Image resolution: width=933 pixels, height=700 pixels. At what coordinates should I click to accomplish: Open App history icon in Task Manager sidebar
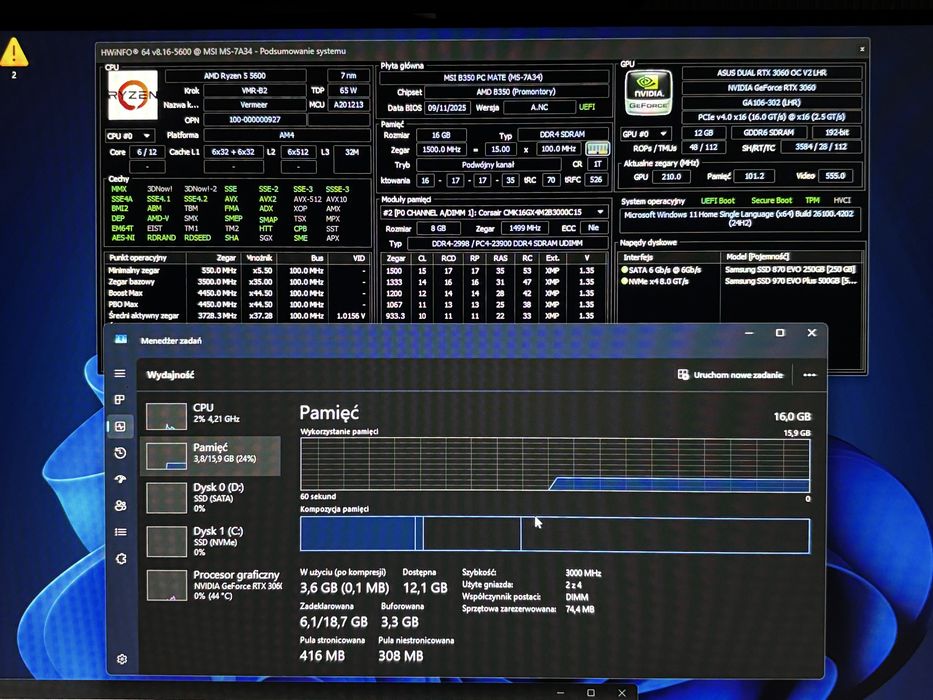(120, 453)
